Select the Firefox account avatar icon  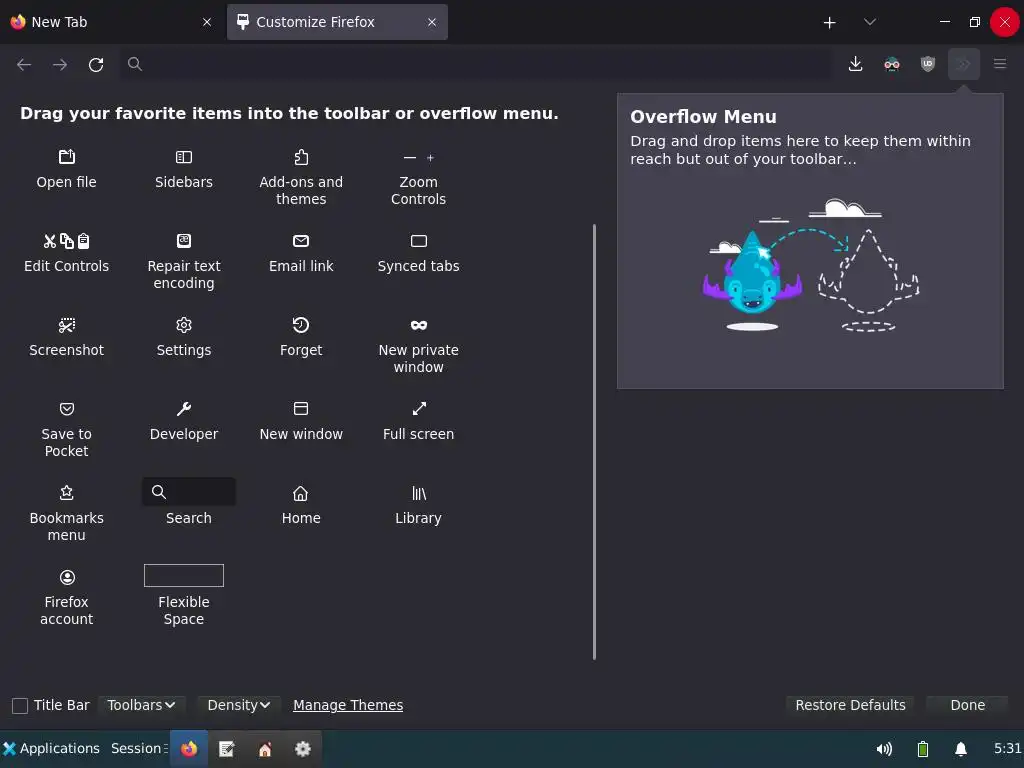pyautogui.click(x=67, y=577)
